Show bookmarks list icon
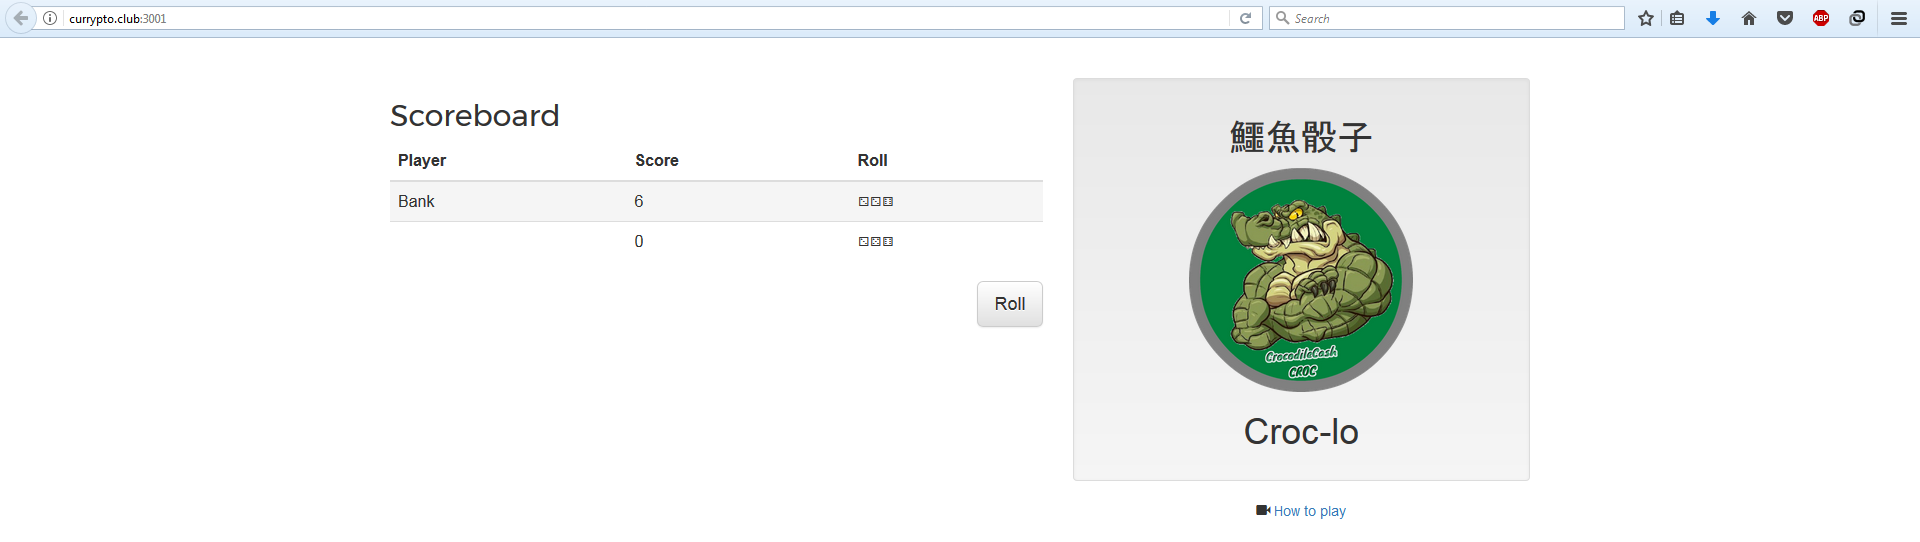The image size is (1920, 542). click(x=1677, y=18)
